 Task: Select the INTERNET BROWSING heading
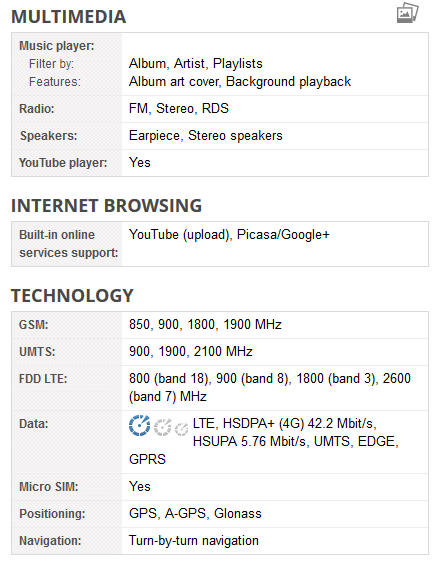click(x=106, y=206)
